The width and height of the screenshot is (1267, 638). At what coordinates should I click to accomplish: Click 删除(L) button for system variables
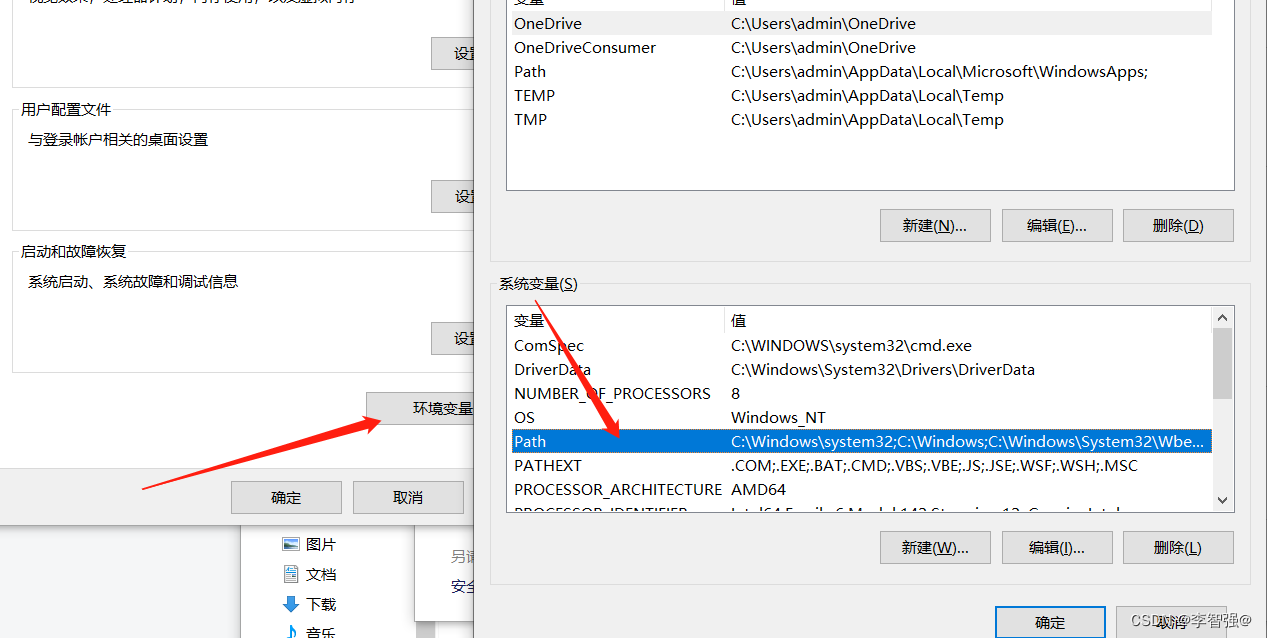pyautogui.click(x=1178, y=548)
